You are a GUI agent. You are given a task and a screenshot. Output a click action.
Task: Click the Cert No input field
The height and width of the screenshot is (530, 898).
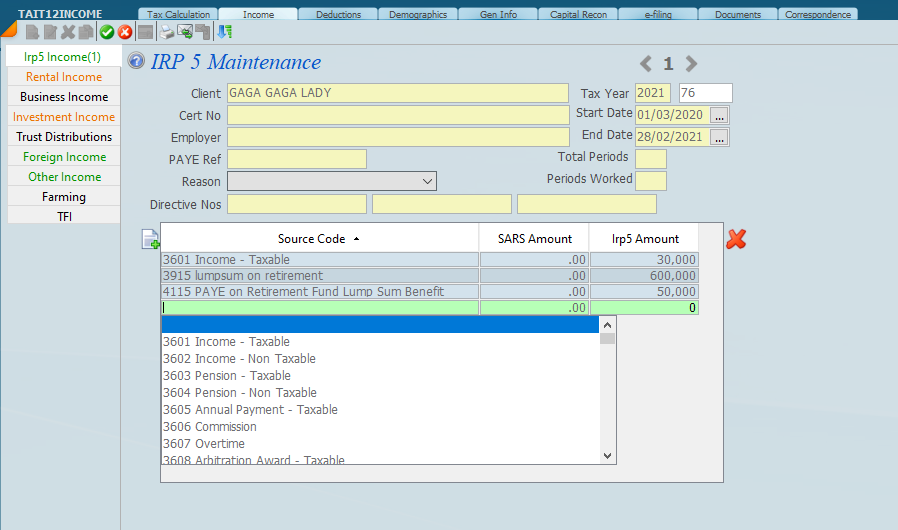pyautogui.click(x=398, y=115)
